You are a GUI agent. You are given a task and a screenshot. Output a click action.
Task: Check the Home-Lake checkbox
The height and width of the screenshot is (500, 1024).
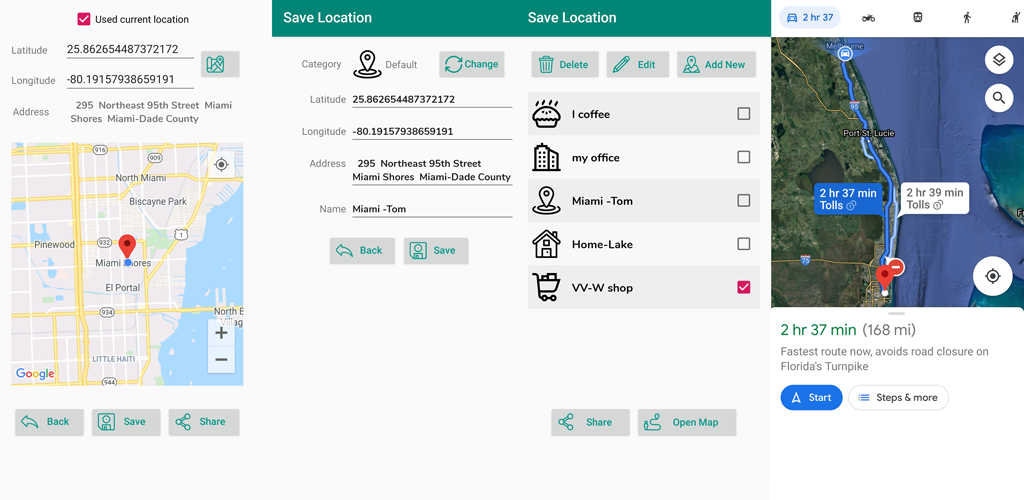(x=743, y=244)
